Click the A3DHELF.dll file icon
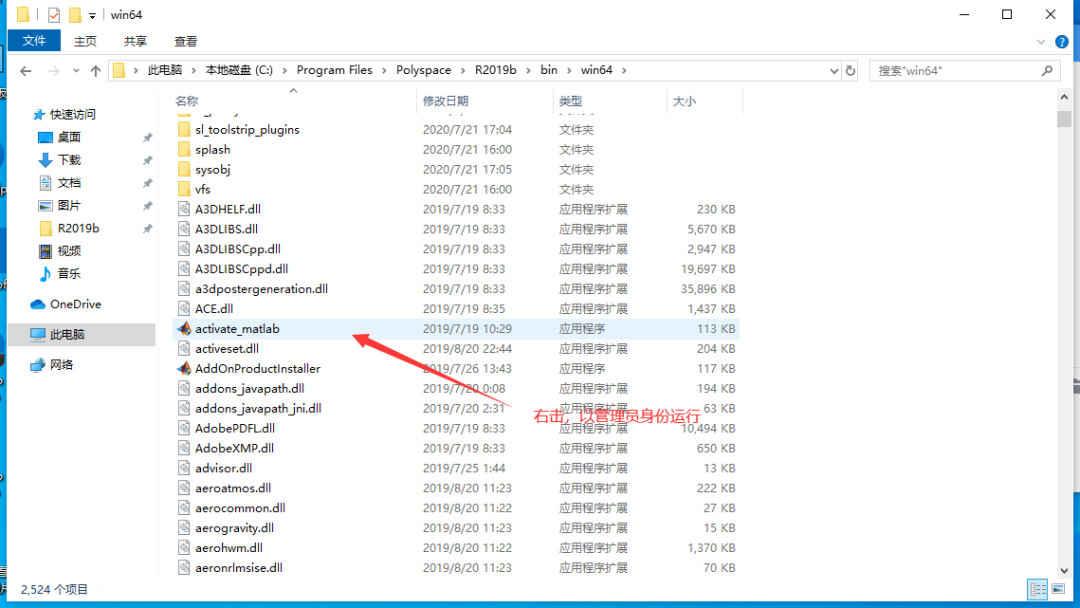 click(x=184, y=209)
